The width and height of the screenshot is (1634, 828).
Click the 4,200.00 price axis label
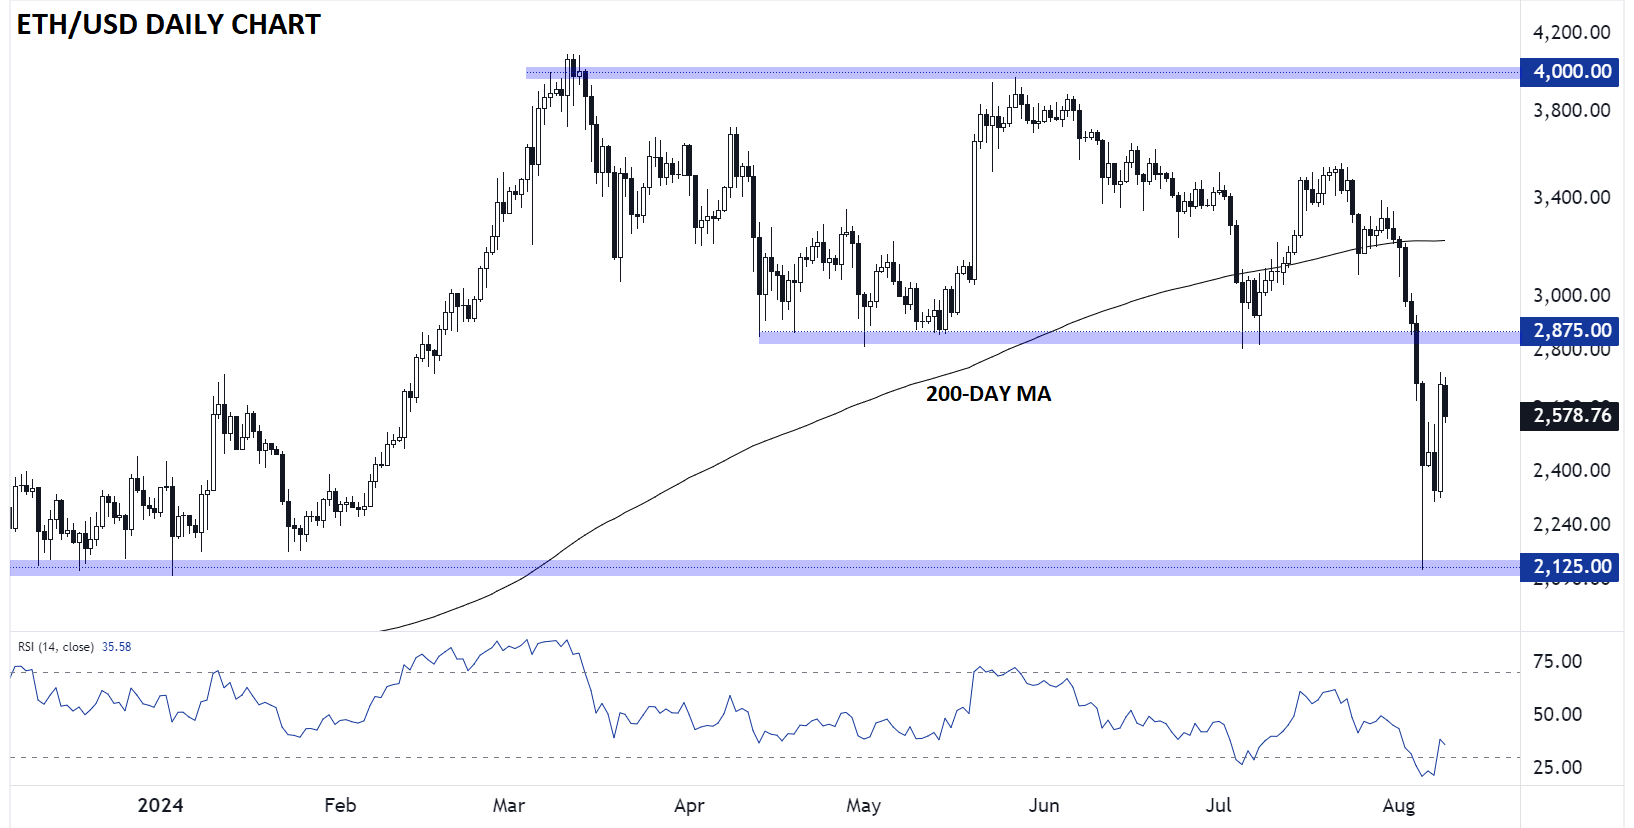(x=1571, y=32)
